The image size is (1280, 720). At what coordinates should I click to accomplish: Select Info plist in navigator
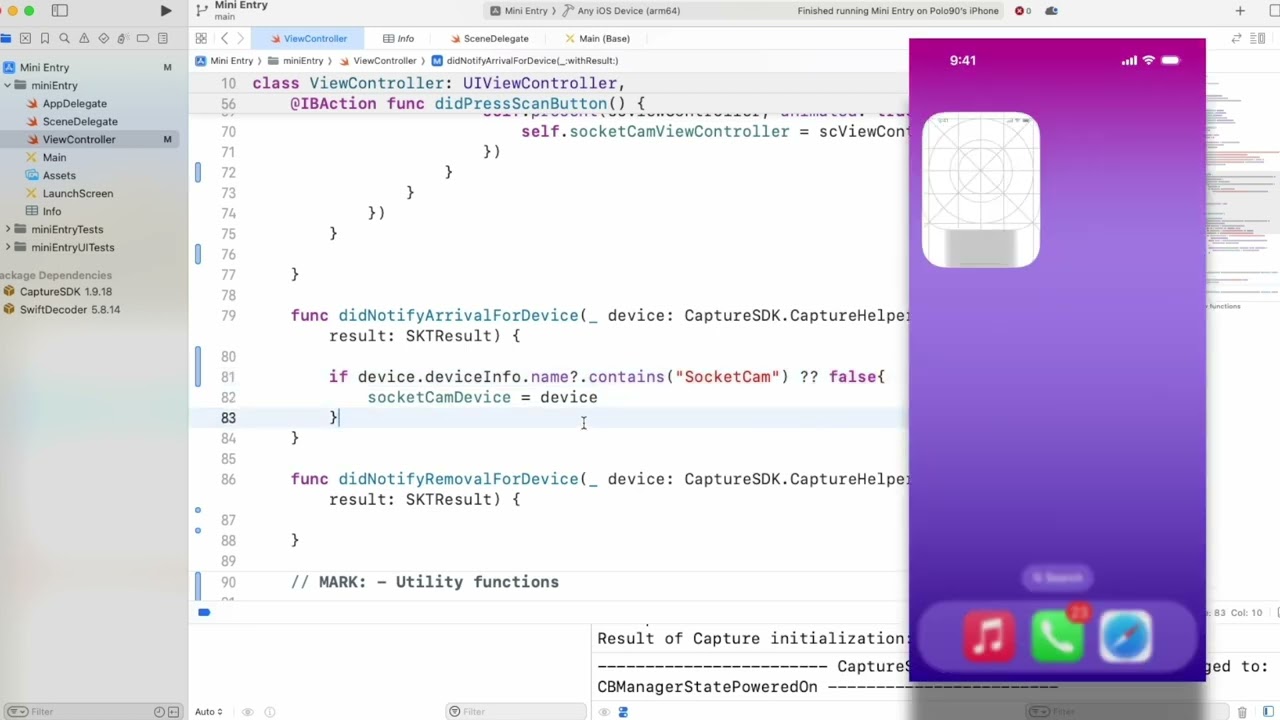pos(51,212)
